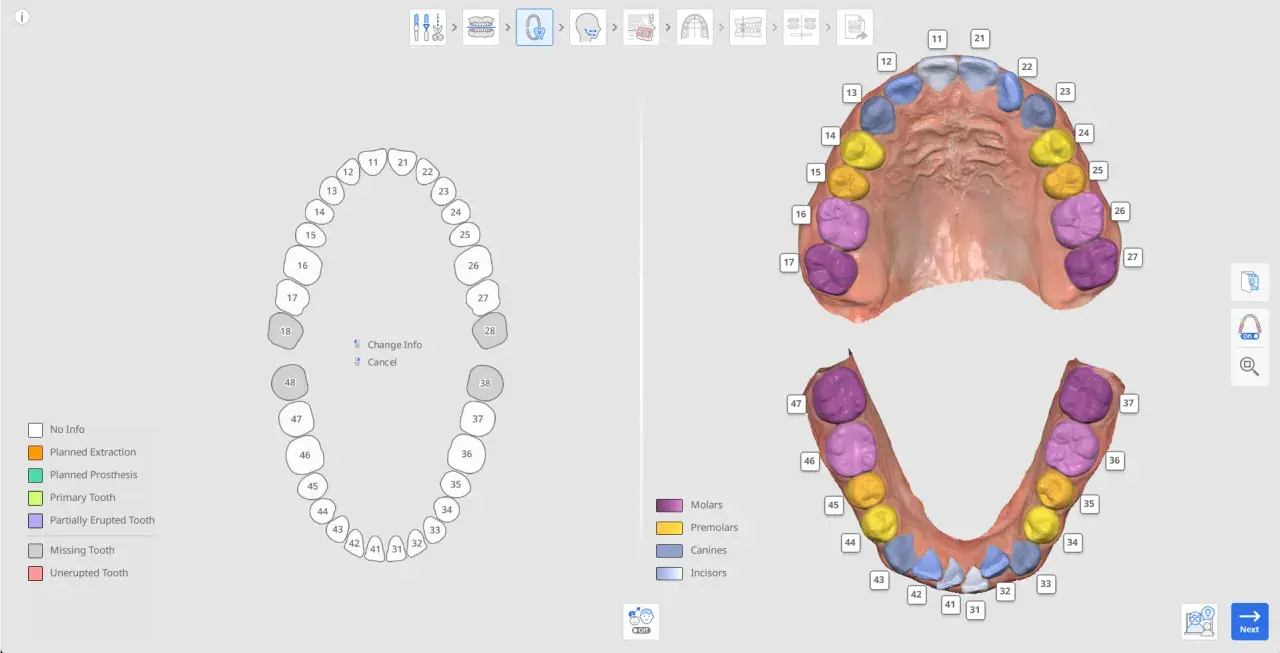Open the face profile workflow step
The width and height of the screenshot is (1280, 653).
(x=588, y=27)
